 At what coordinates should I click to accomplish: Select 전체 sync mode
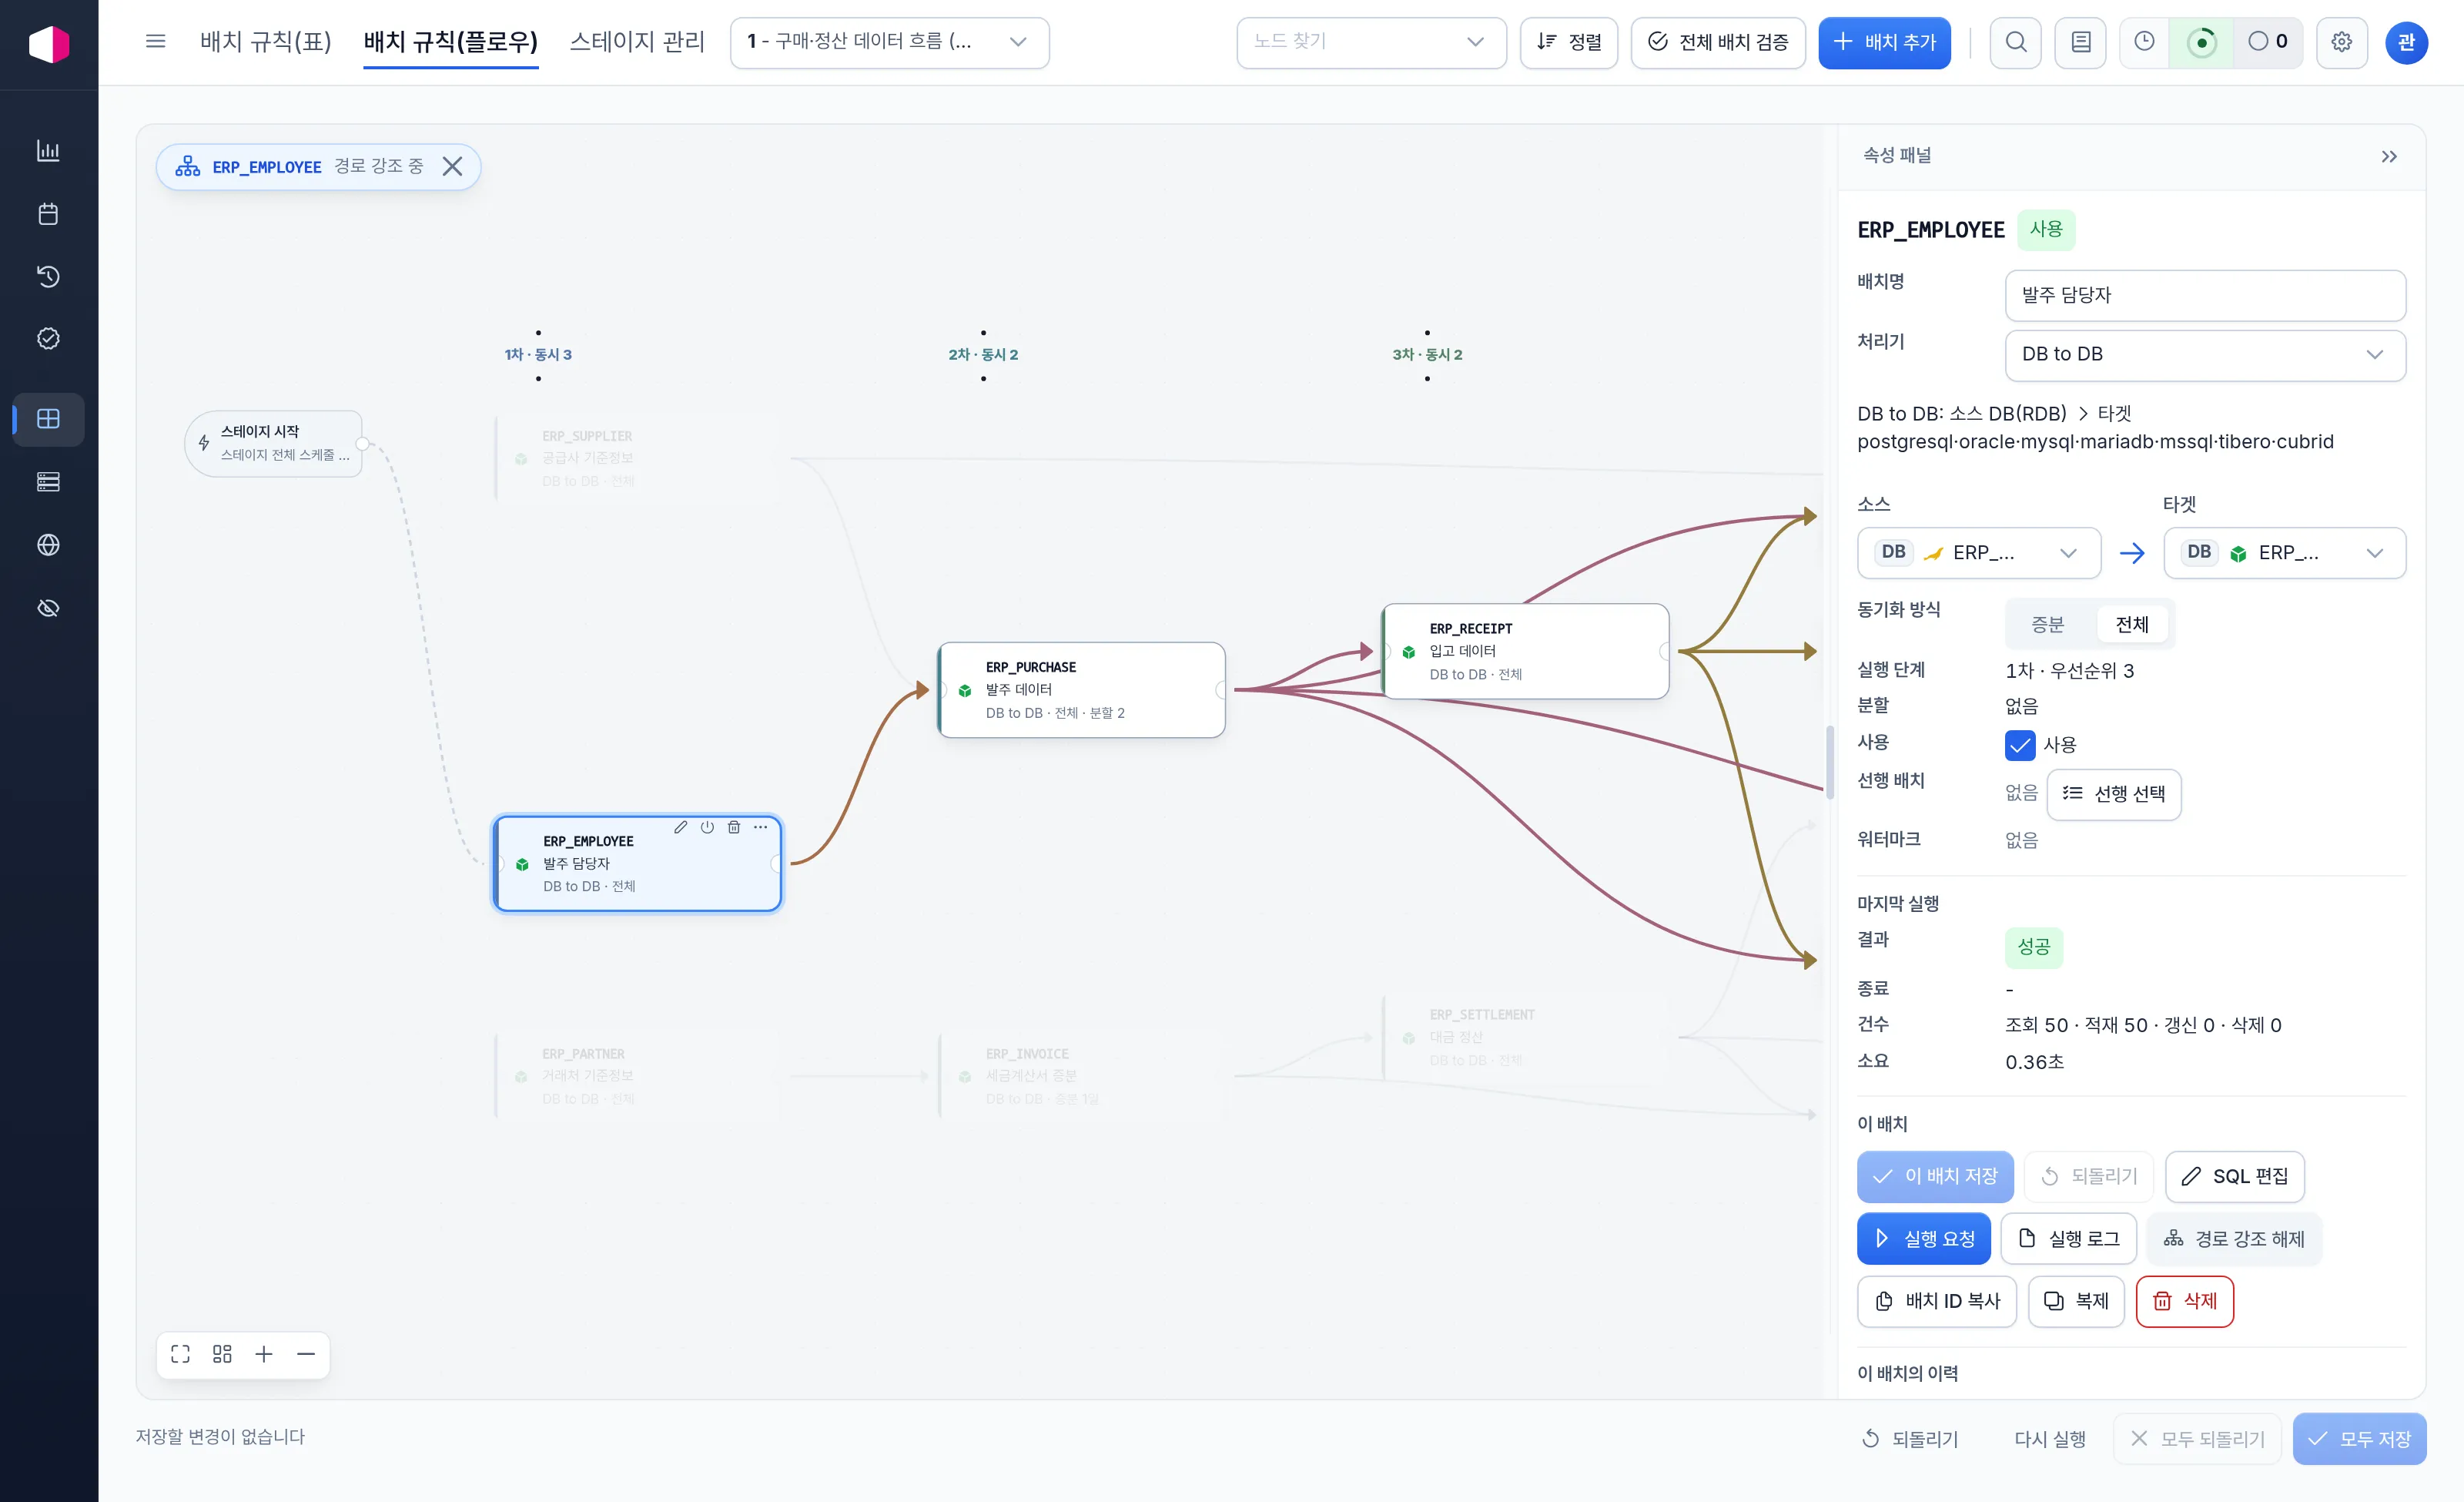point(2131,625)
